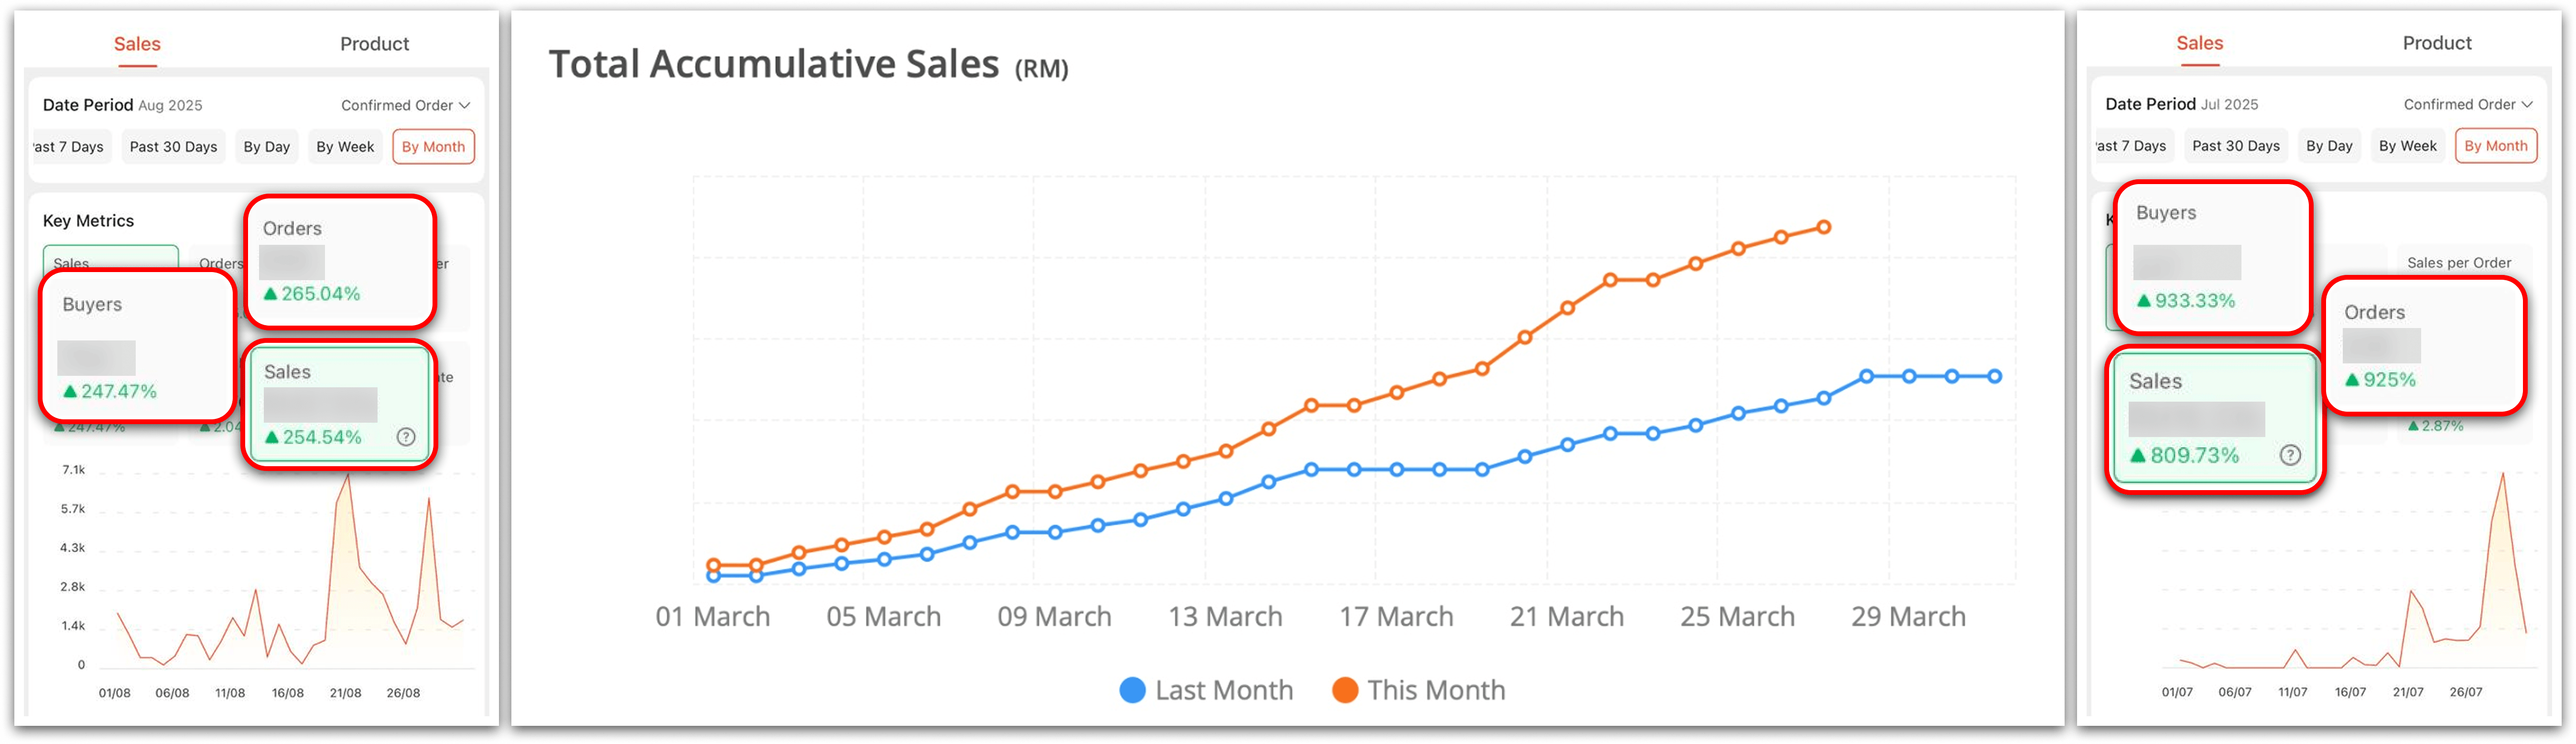Screen dimensions: 2576x744
Task: Click the green up-arrow beside 254.54%
Action: [x=272, y=438]
